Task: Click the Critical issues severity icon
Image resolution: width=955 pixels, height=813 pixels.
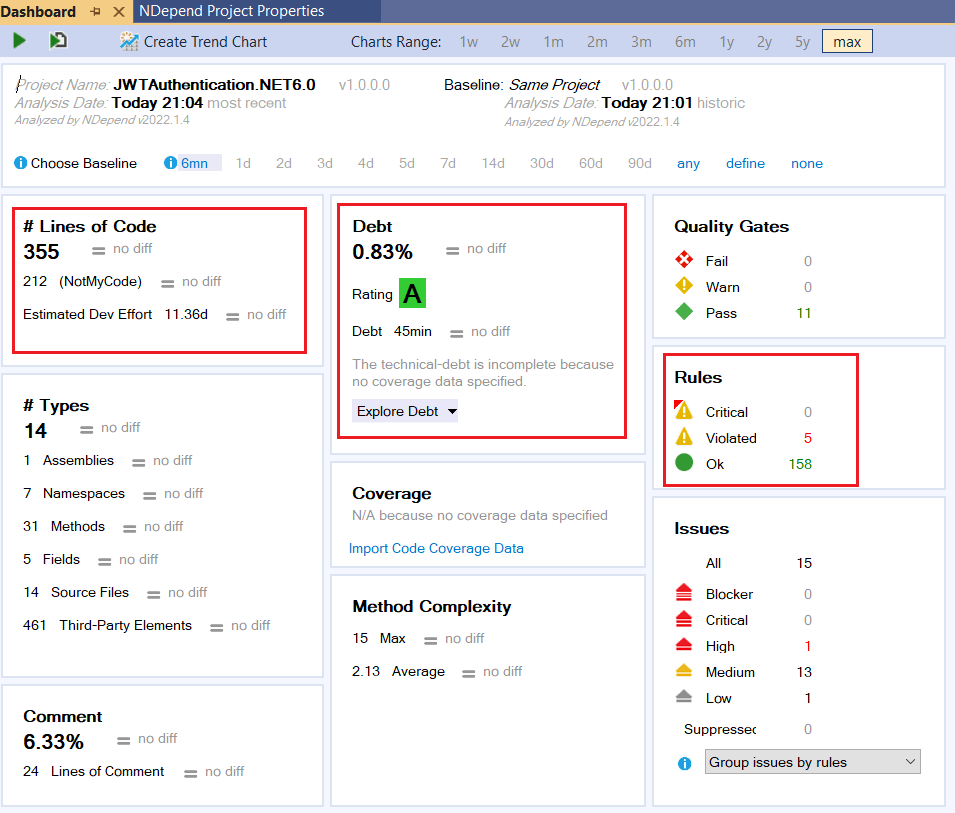Action: [684, 618]
